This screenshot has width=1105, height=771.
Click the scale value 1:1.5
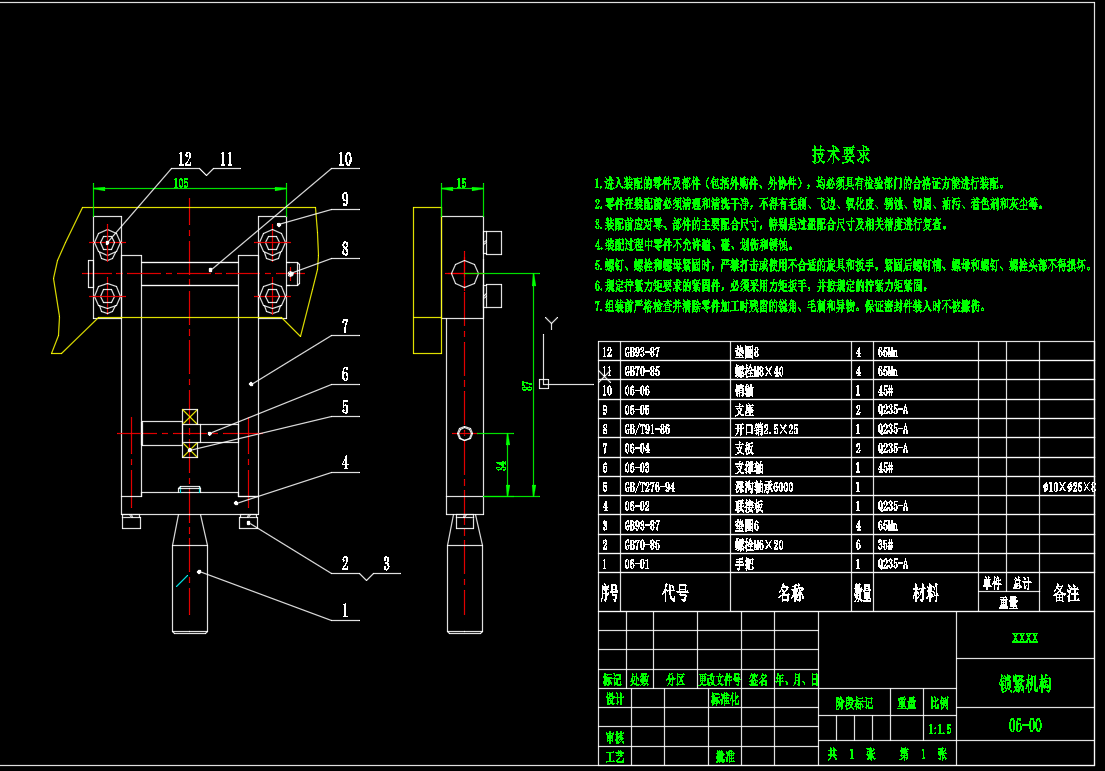click(x=939, y=730)
